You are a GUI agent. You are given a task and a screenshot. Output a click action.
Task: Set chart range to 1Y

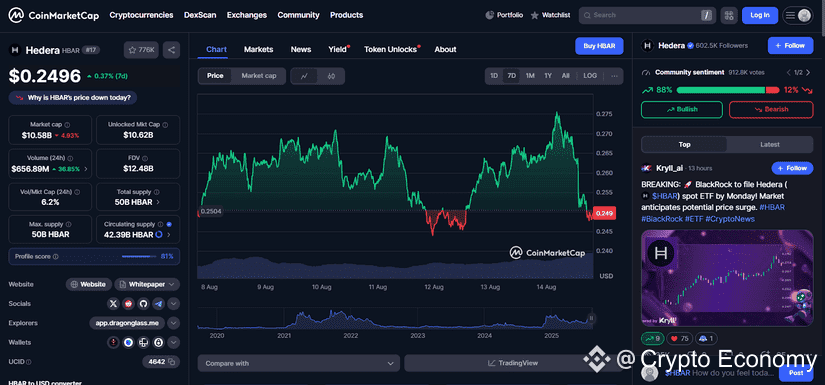tap(548, 76)
